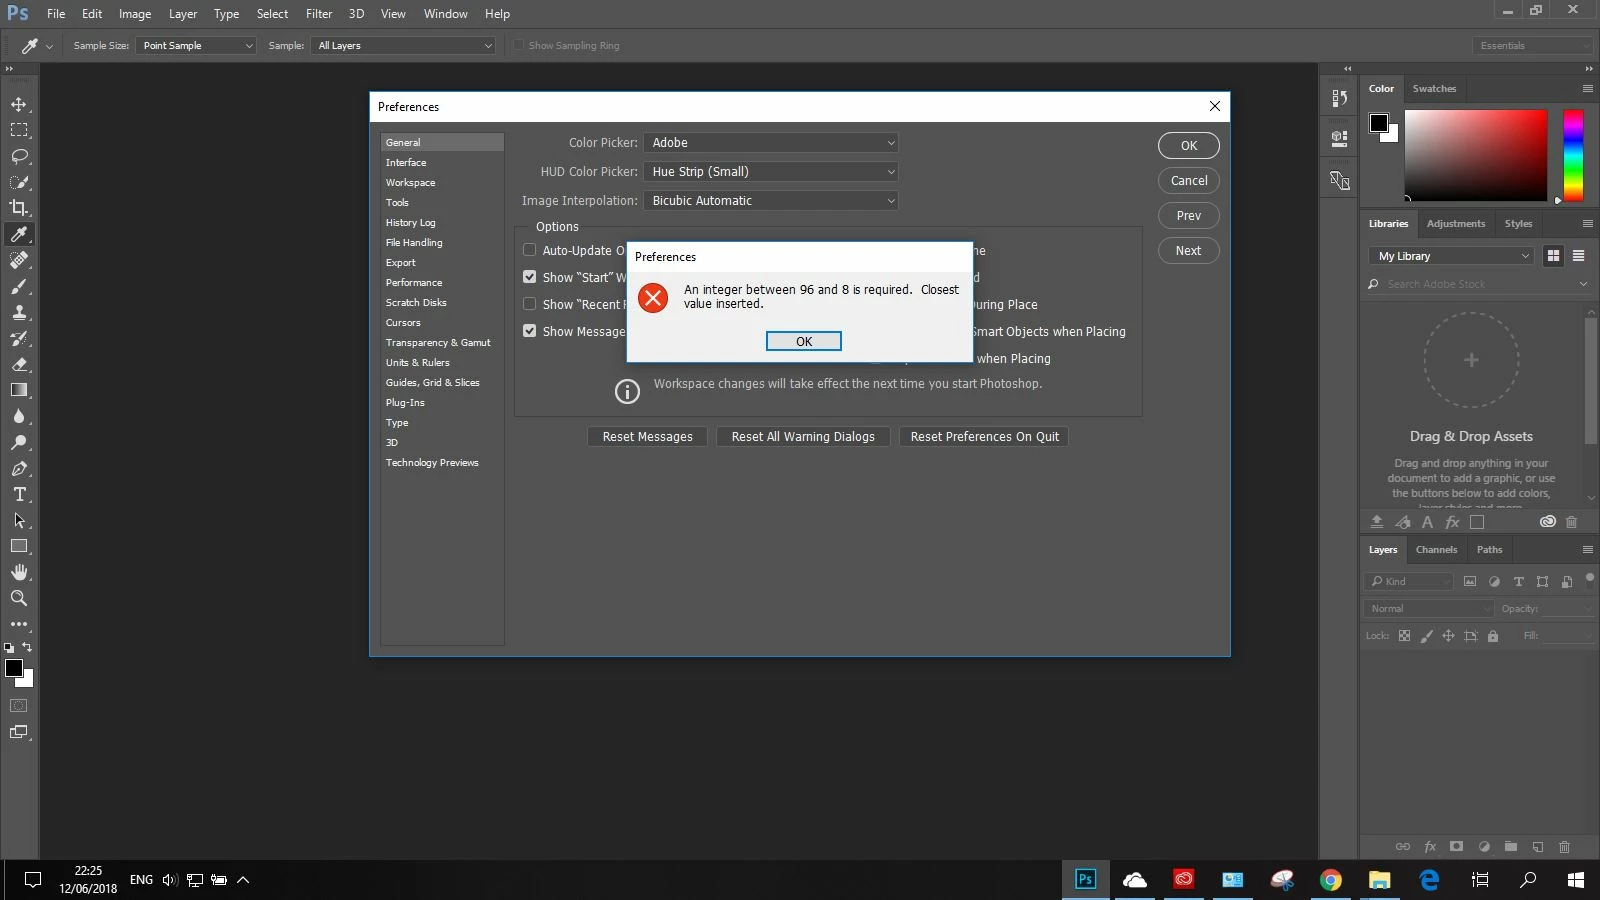
Task: Select the Hand tool
Action: (19, 572)
